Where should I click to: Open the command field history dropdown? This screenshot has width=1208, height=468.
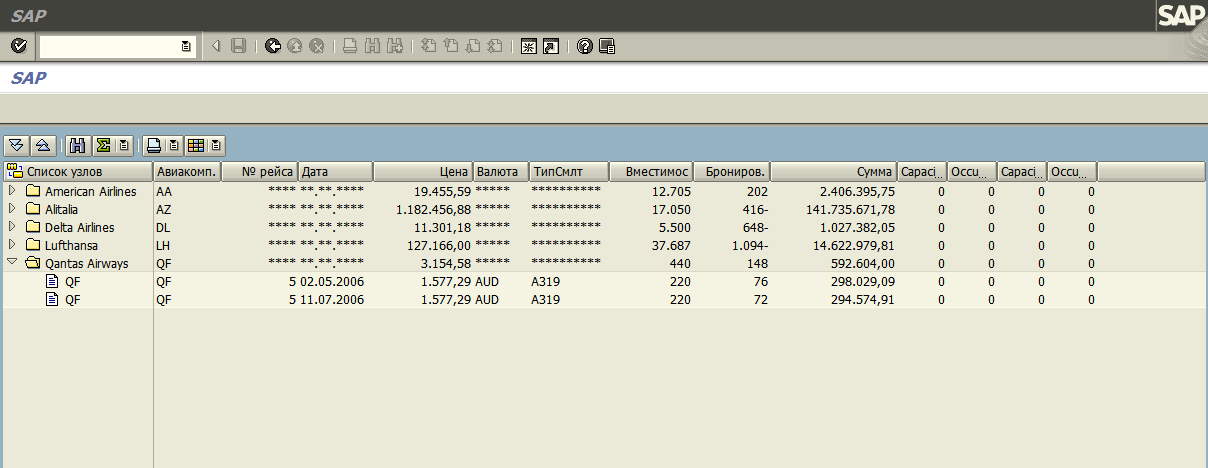click(186, 46)
